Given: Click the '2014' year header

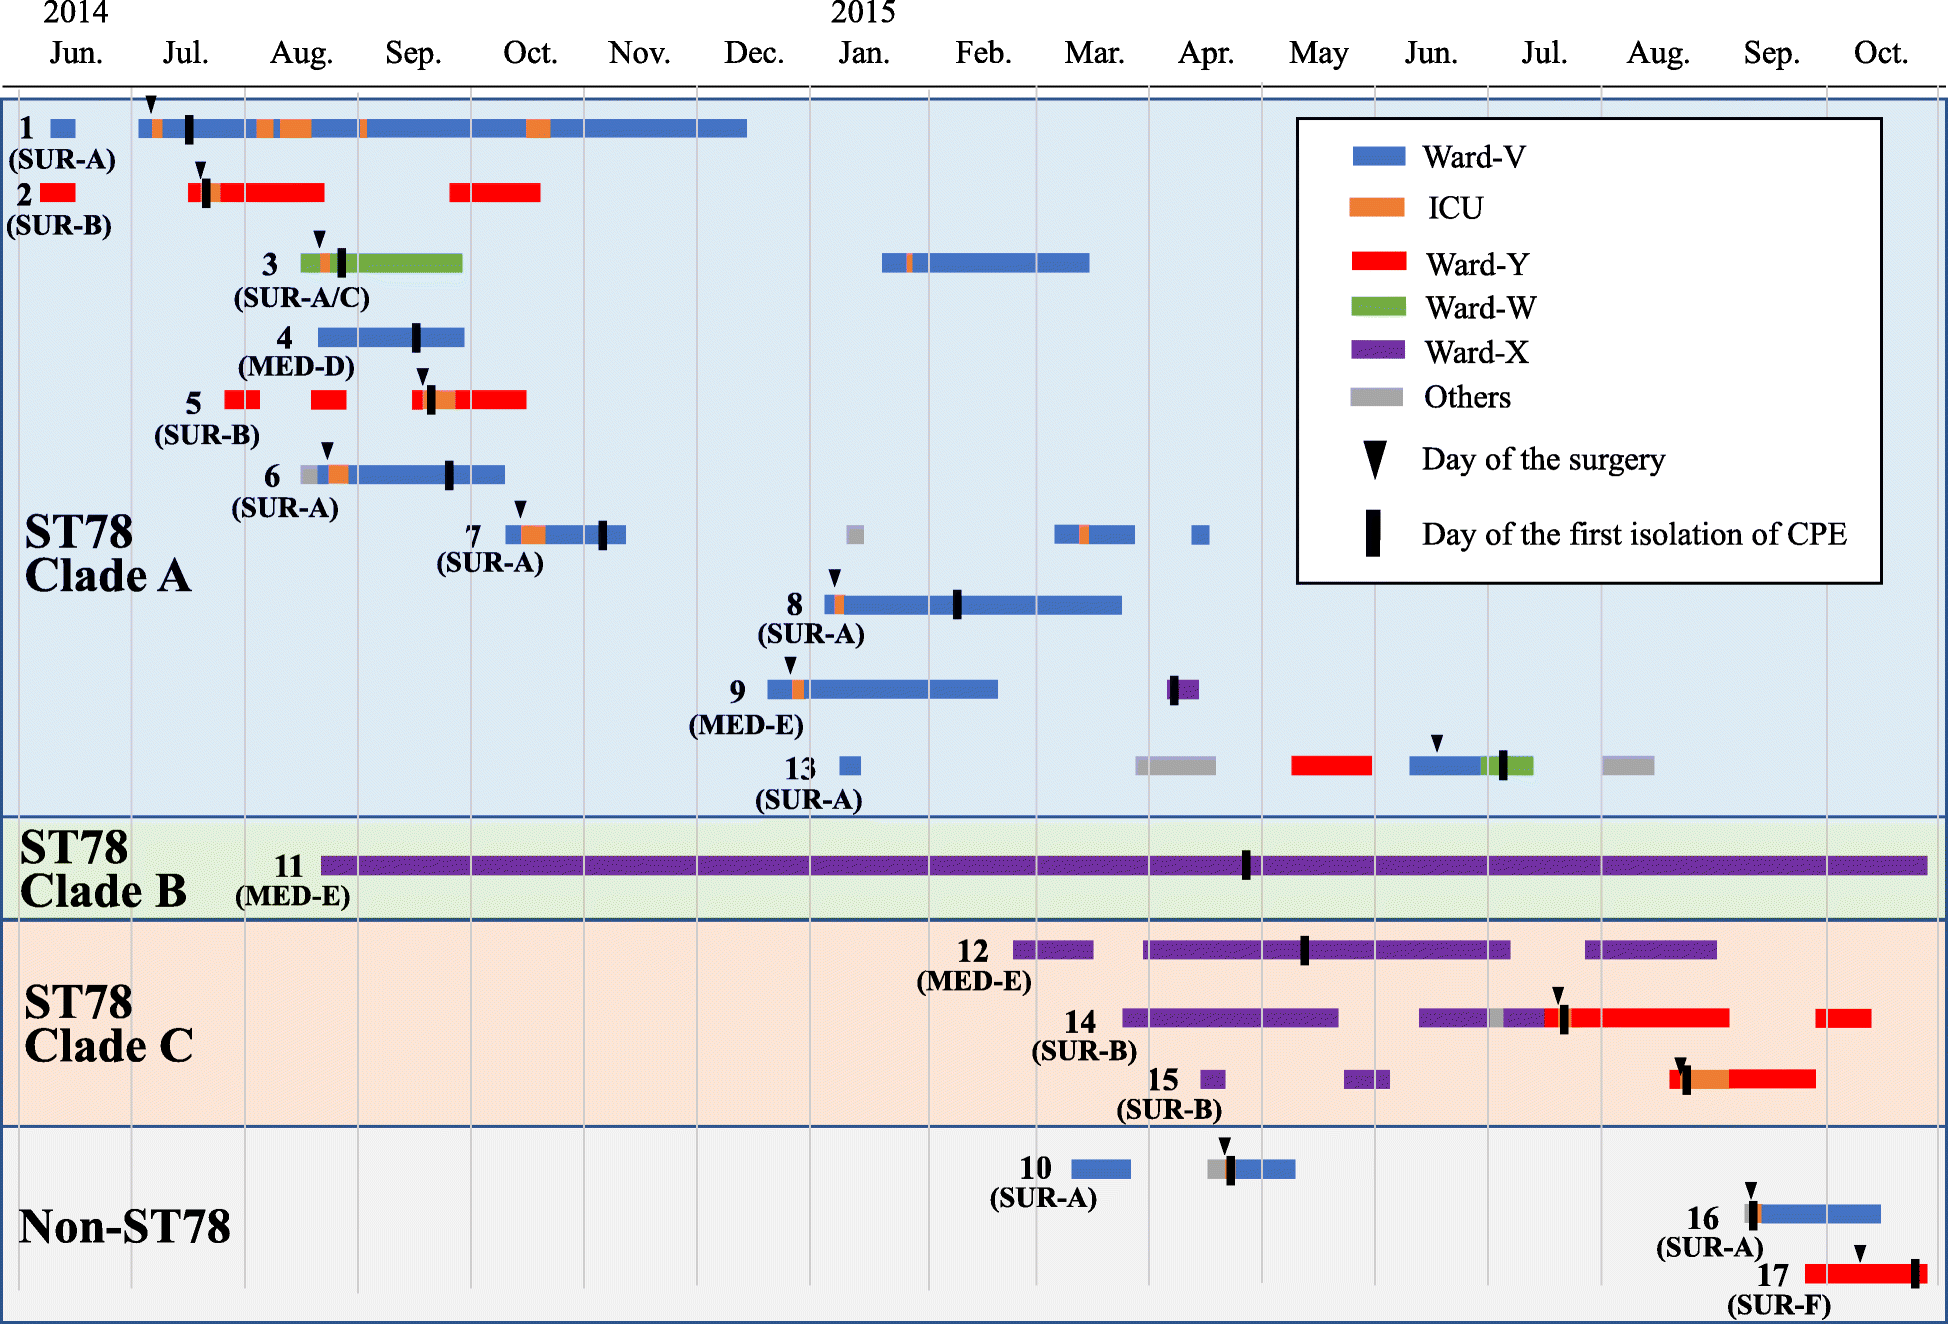Looking at the screenshot, I should (x=75, y=13).
